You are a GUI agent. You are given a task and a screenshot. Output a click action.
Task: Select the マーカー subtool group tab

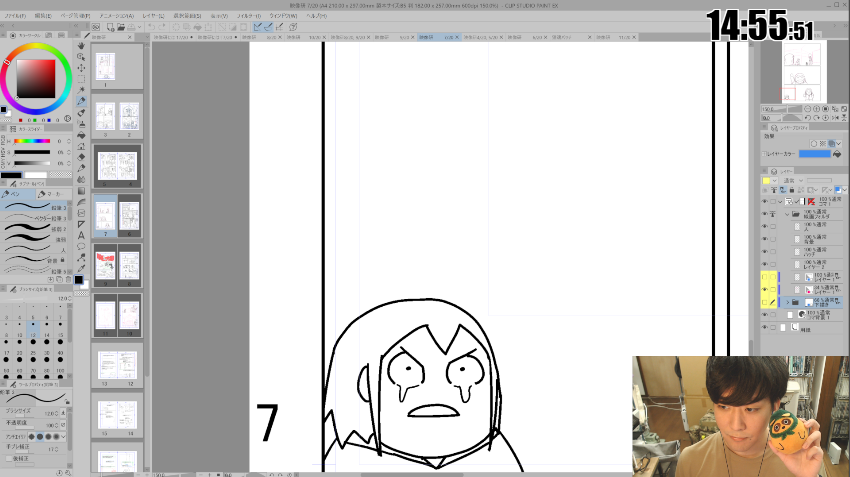coord(53,194)
